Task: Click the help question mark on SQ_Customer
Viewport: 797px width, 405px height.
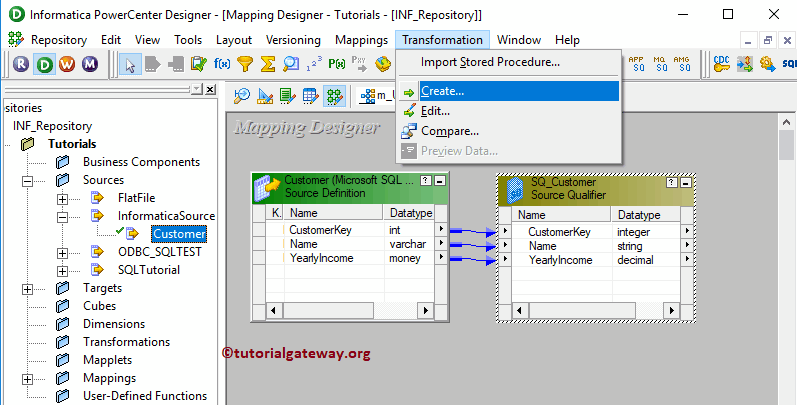Action: tap(672, 182)
